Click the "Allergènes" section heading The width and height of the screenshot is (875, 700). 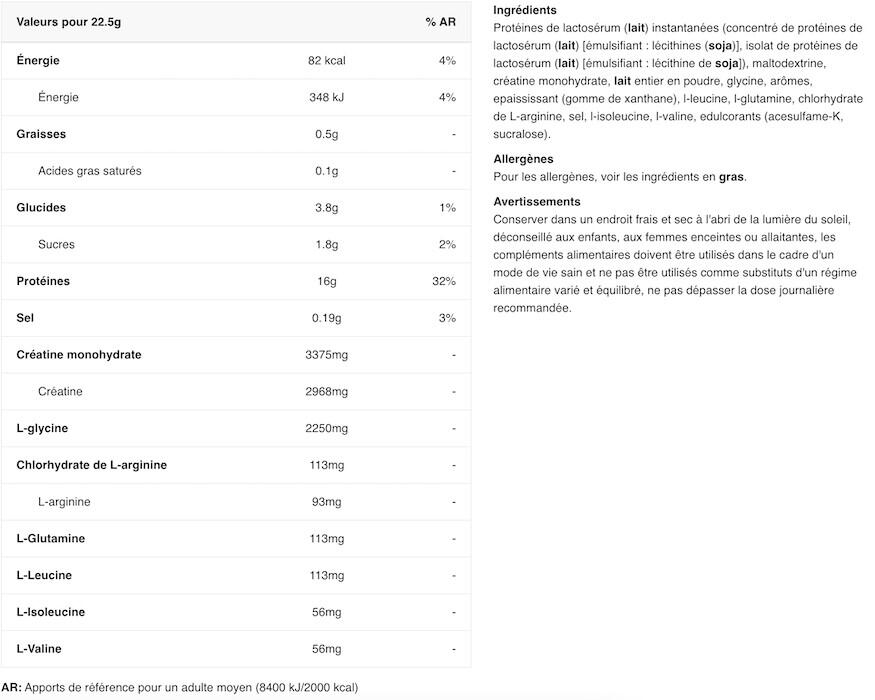(x=523, y=159)
